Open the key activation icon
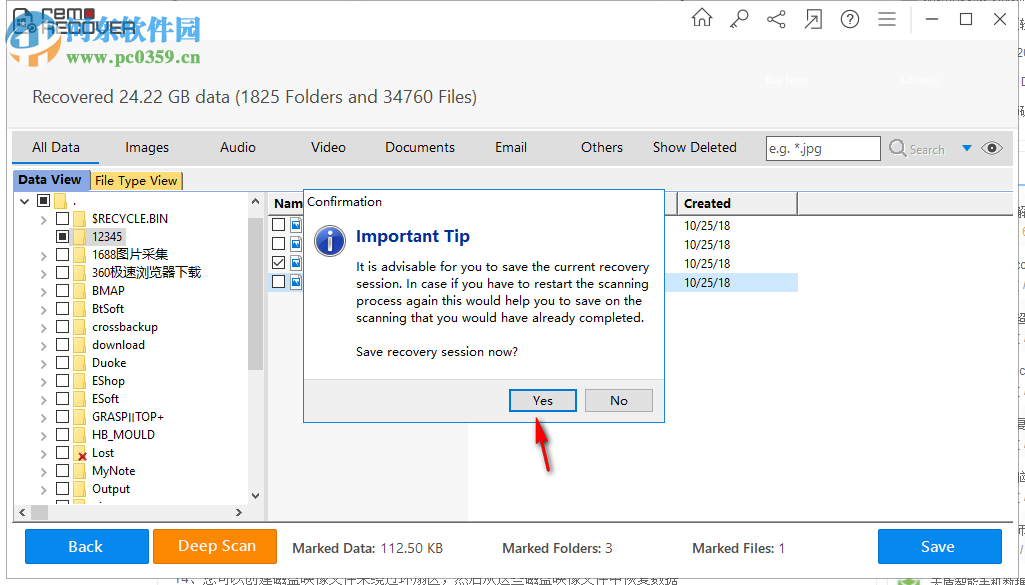 point(739,19)
